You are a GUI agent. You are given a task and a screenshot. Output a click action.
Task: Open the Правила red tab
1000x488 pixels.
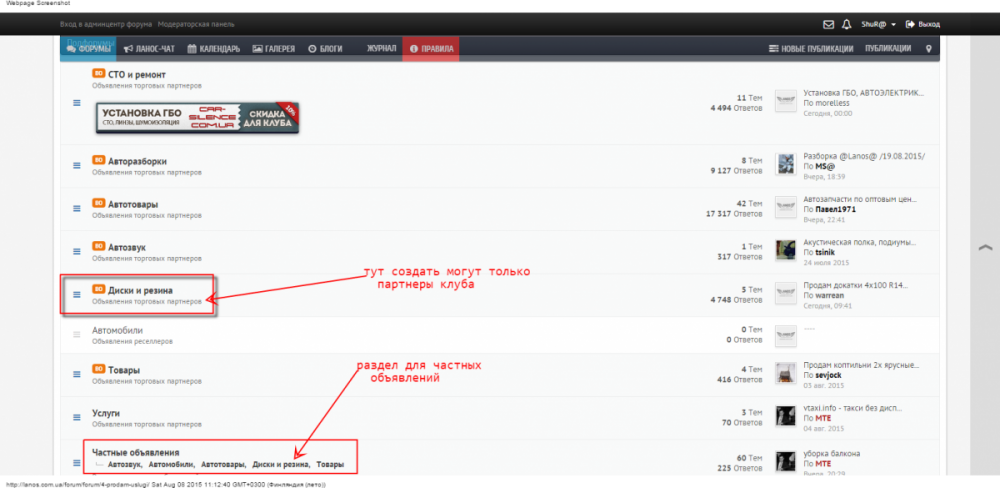pos(431,48)
